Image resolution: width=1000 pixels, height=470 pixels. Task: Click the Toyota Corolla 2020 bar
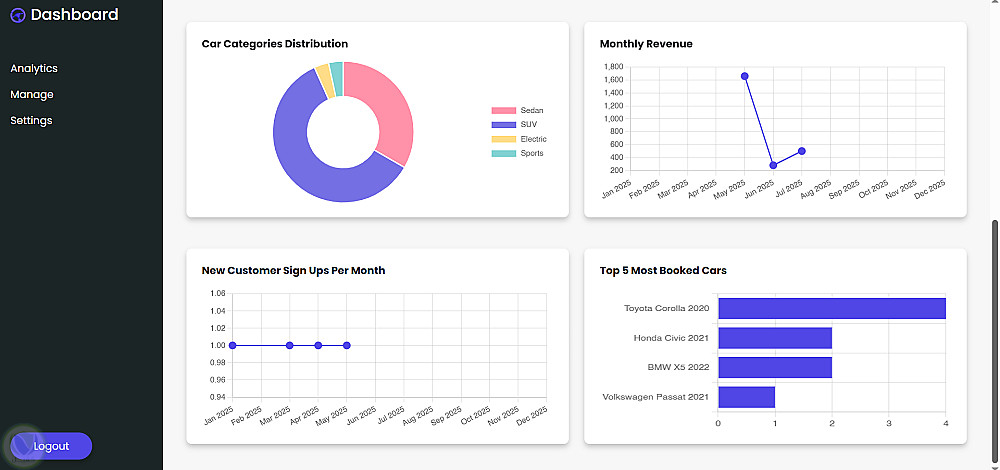coord(832,309)
